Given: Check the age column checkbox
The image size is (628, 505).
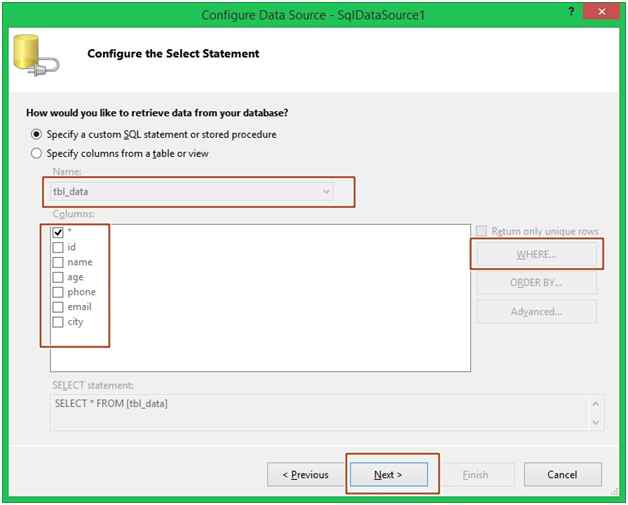Looking at the screenshot, I should click(58, 277).
